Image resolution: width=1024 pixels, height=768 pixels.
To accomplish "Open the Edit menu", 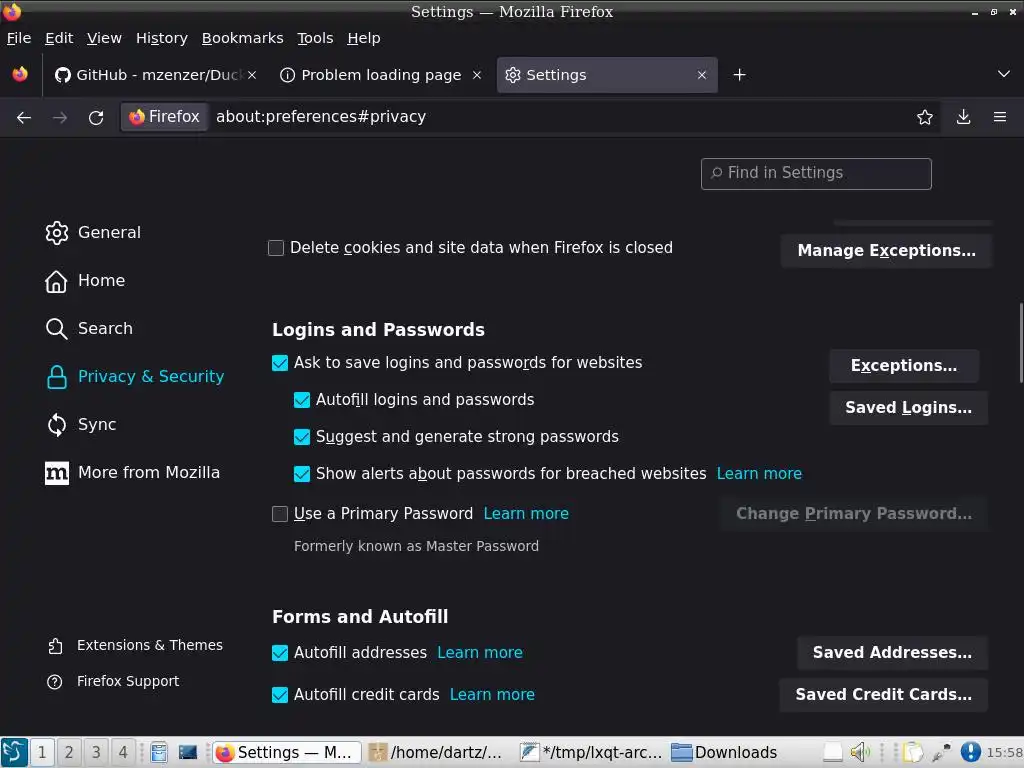I will click(x=59, y=38).
